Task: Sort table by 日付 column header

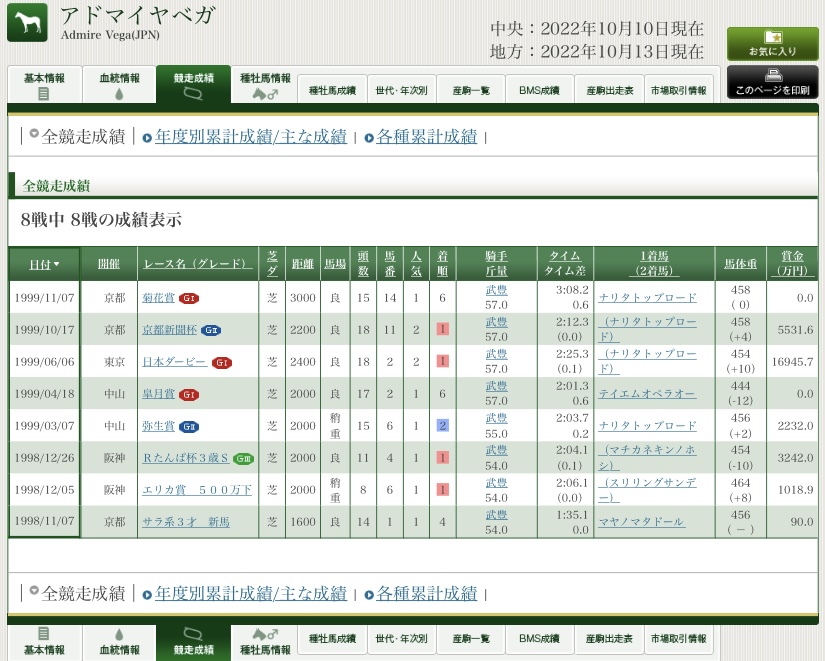Action: 44,264
